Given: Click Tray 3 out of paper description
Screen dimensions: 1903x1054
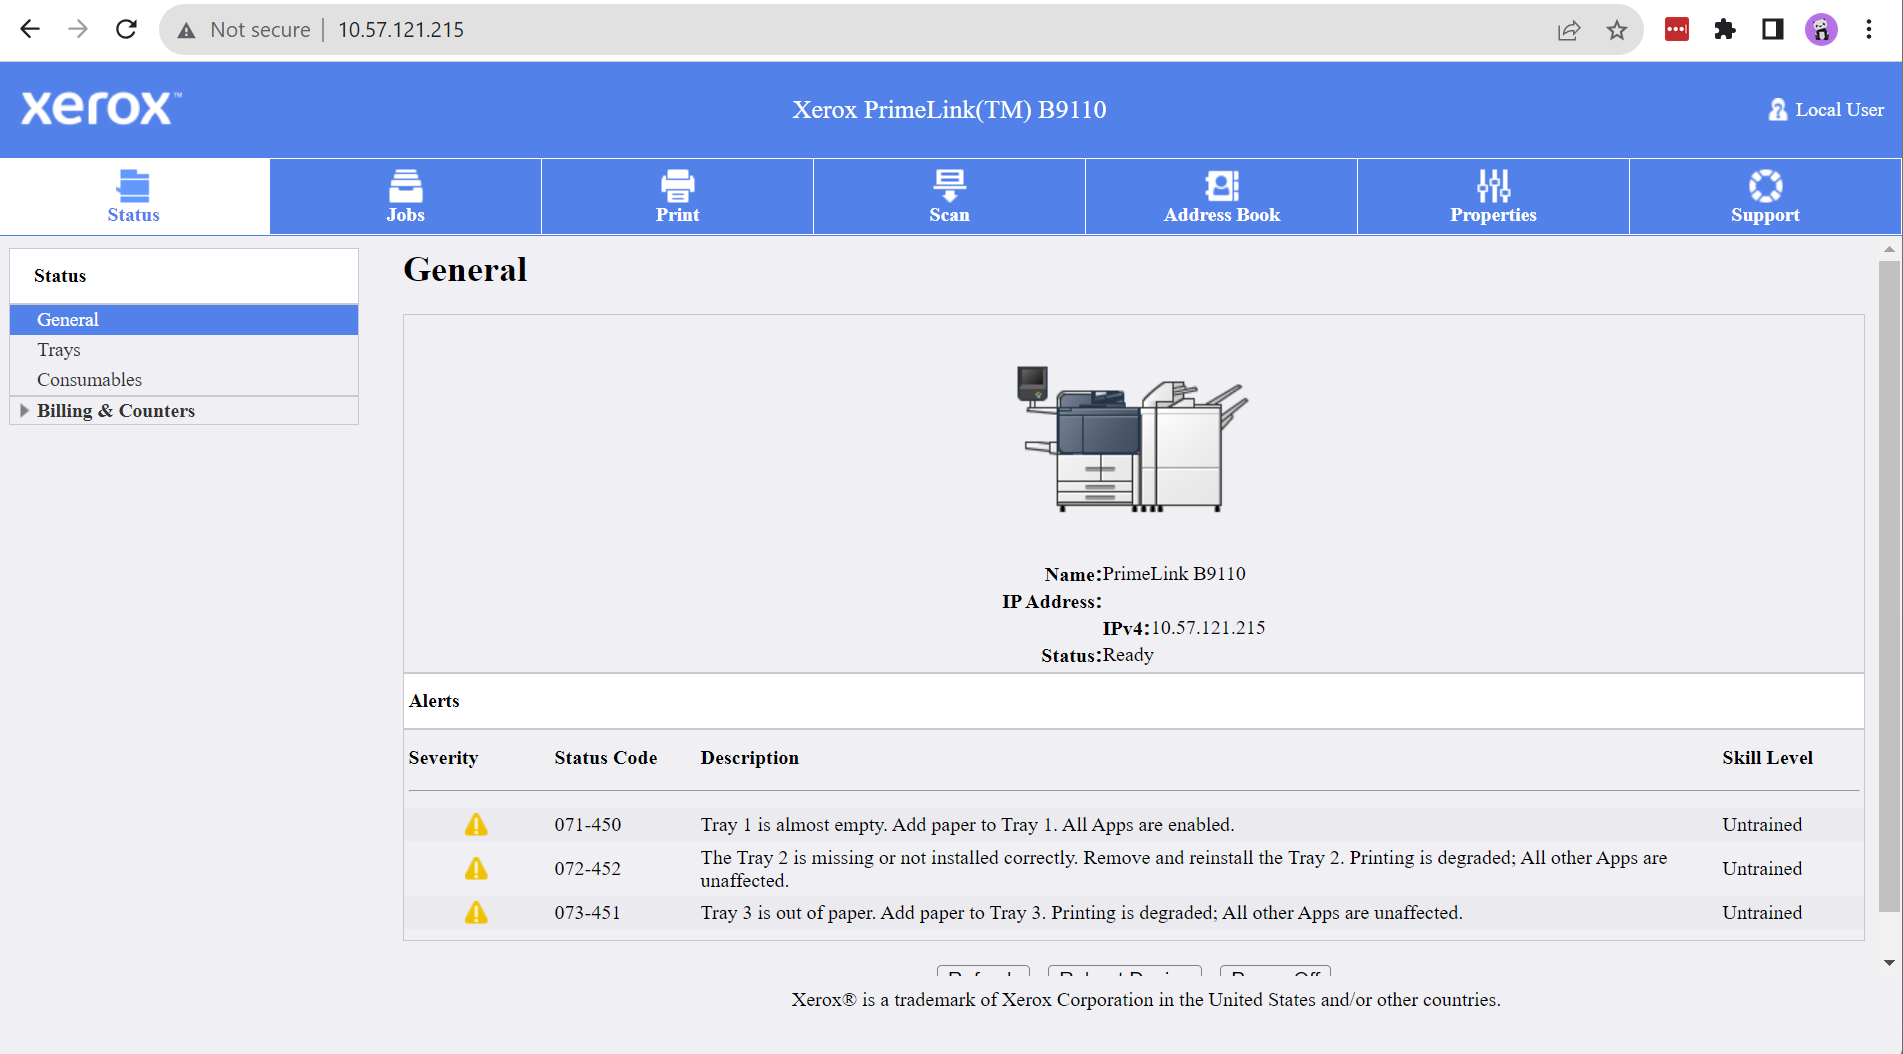Looking at the screenshot, I should click(1081, 913).
